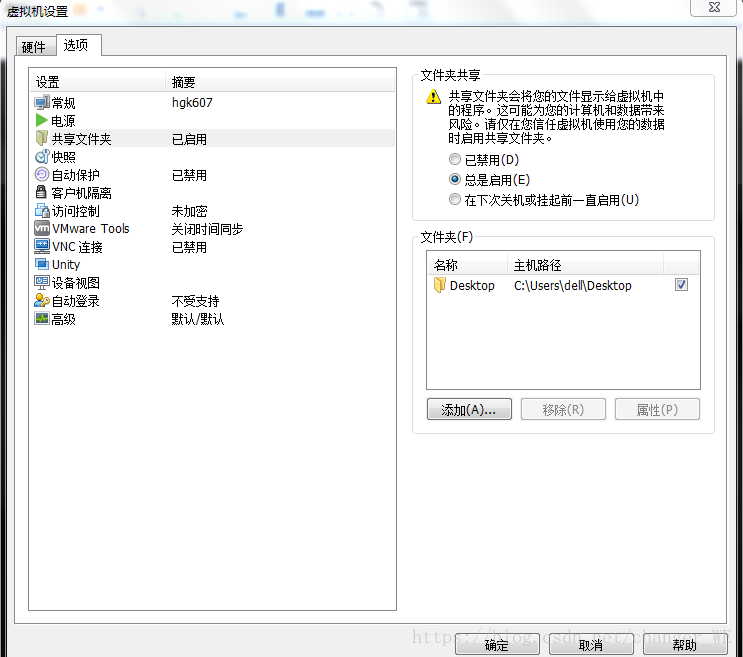
Task: Switch to the 硬件 tab
Action: click(x=34, y=47)
